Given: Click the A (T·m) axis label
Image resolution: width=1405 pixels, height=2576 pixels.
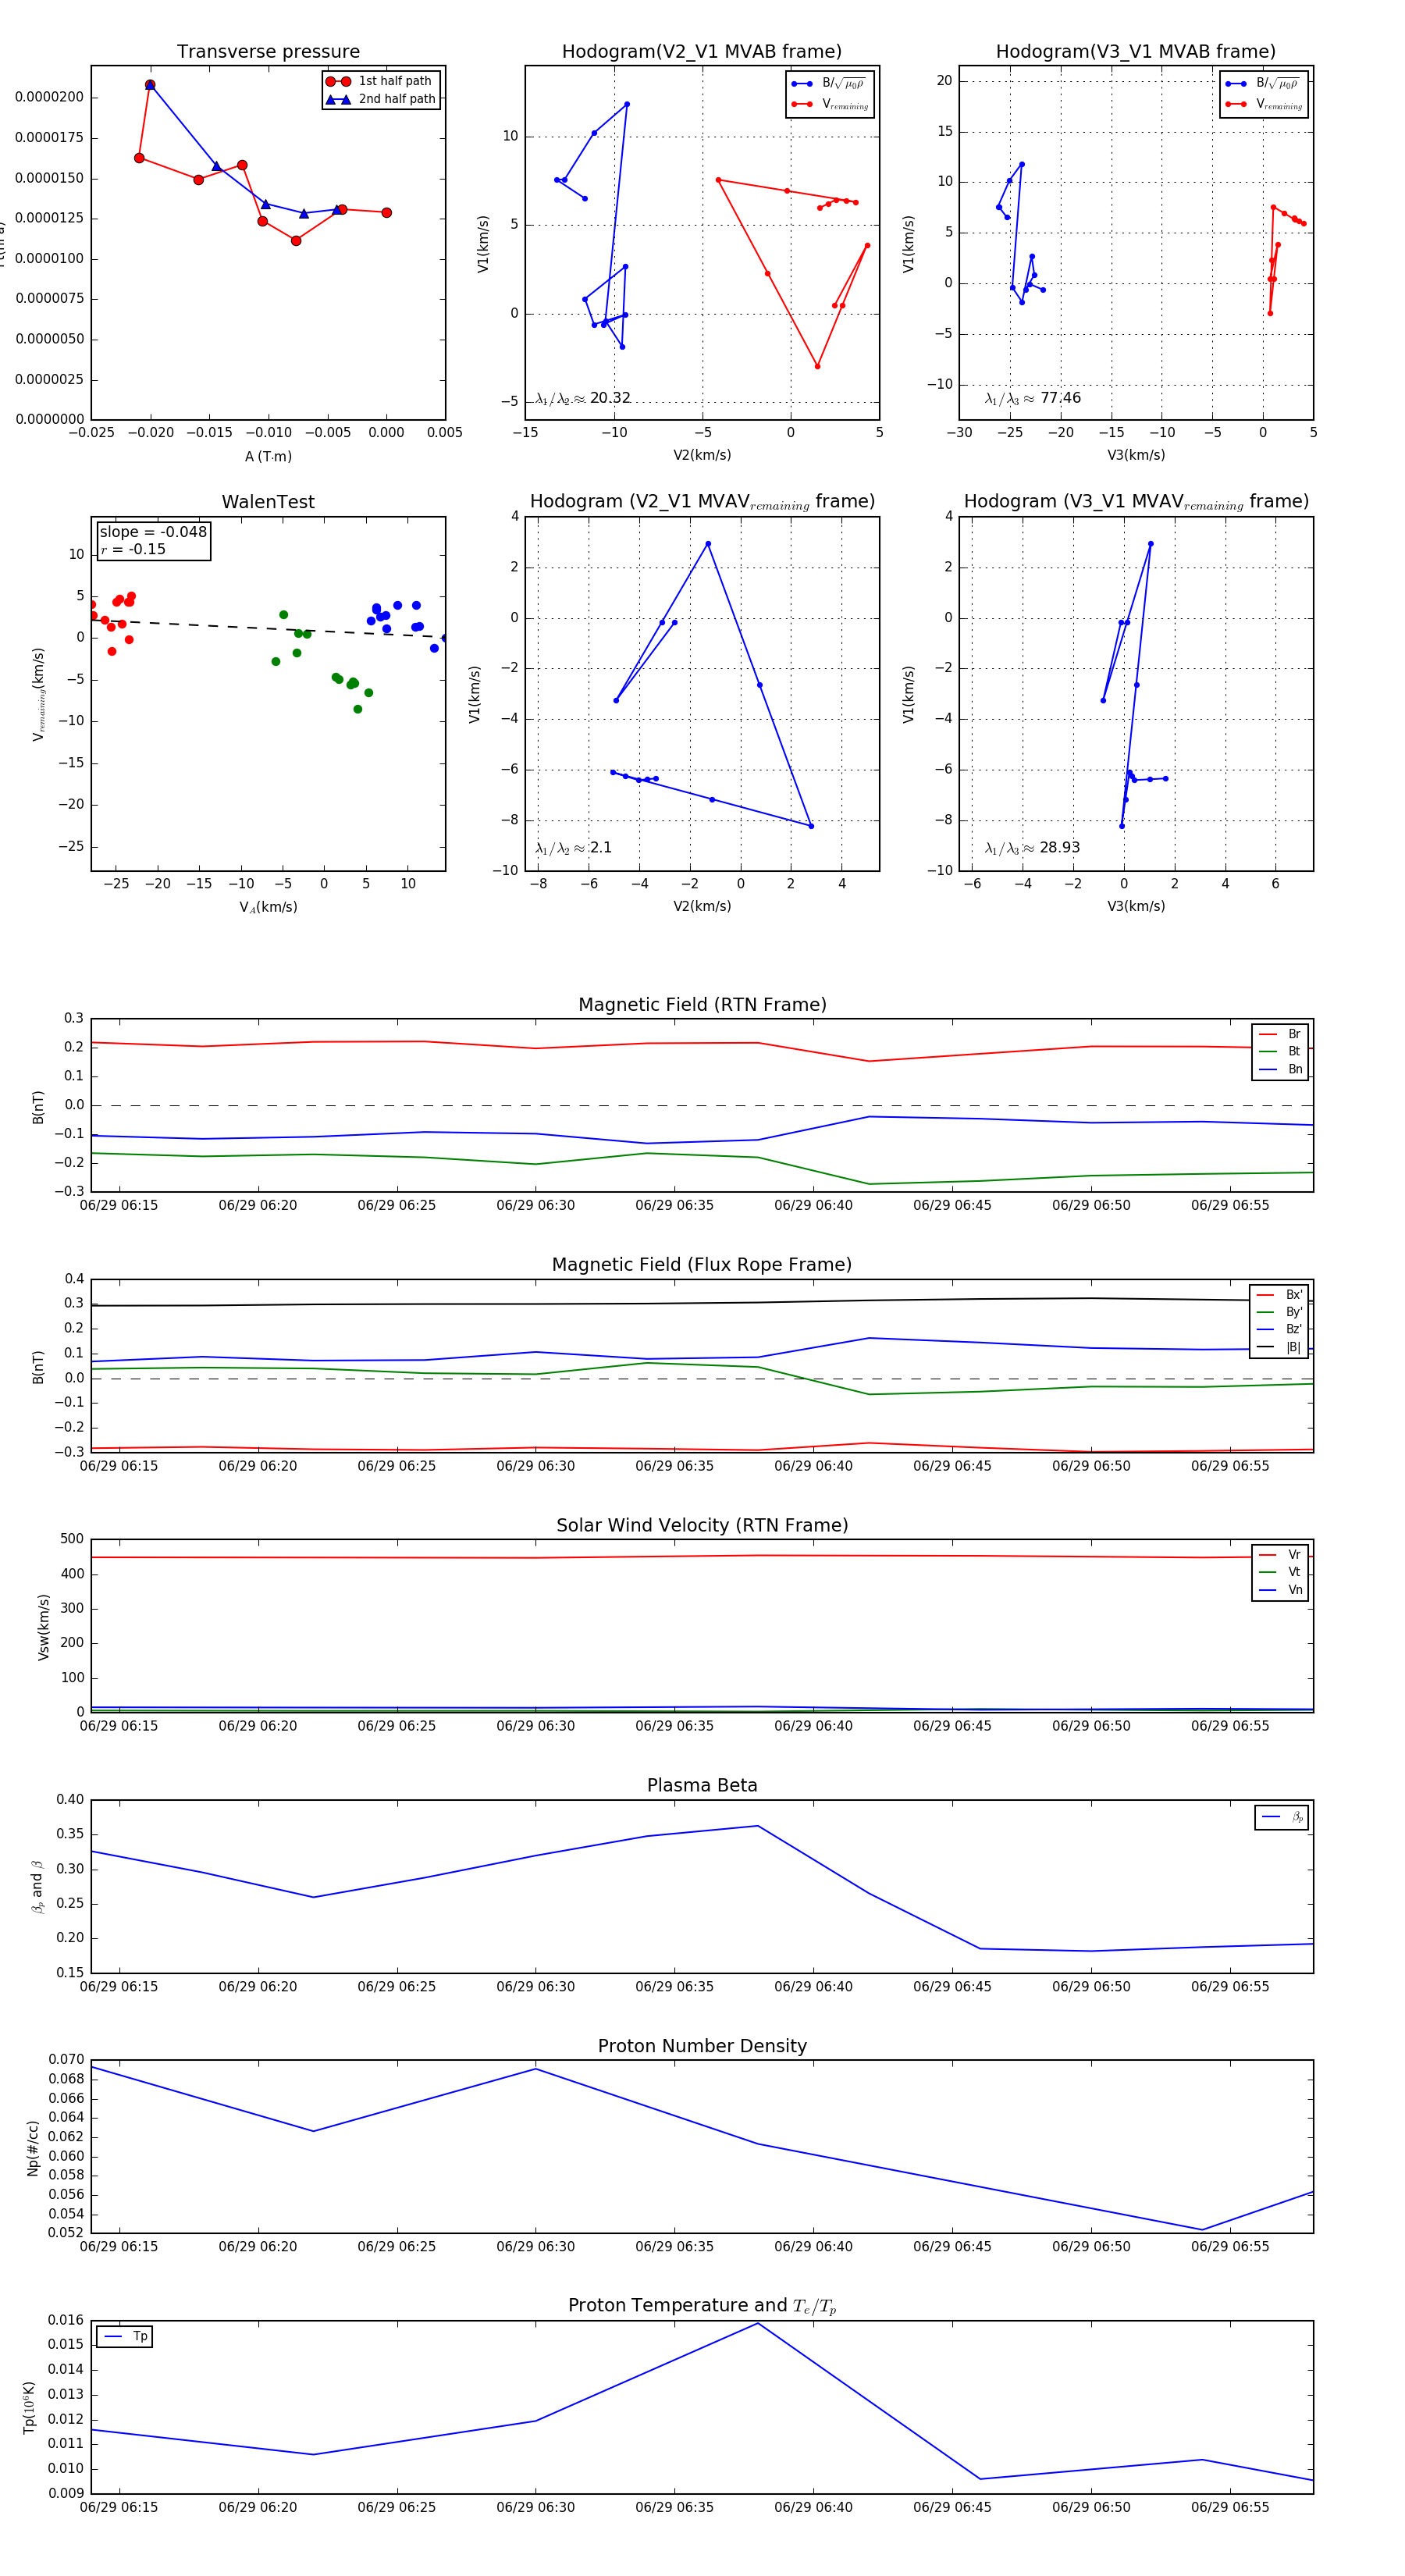Looking at the screenshot, I should pos(268,457).
